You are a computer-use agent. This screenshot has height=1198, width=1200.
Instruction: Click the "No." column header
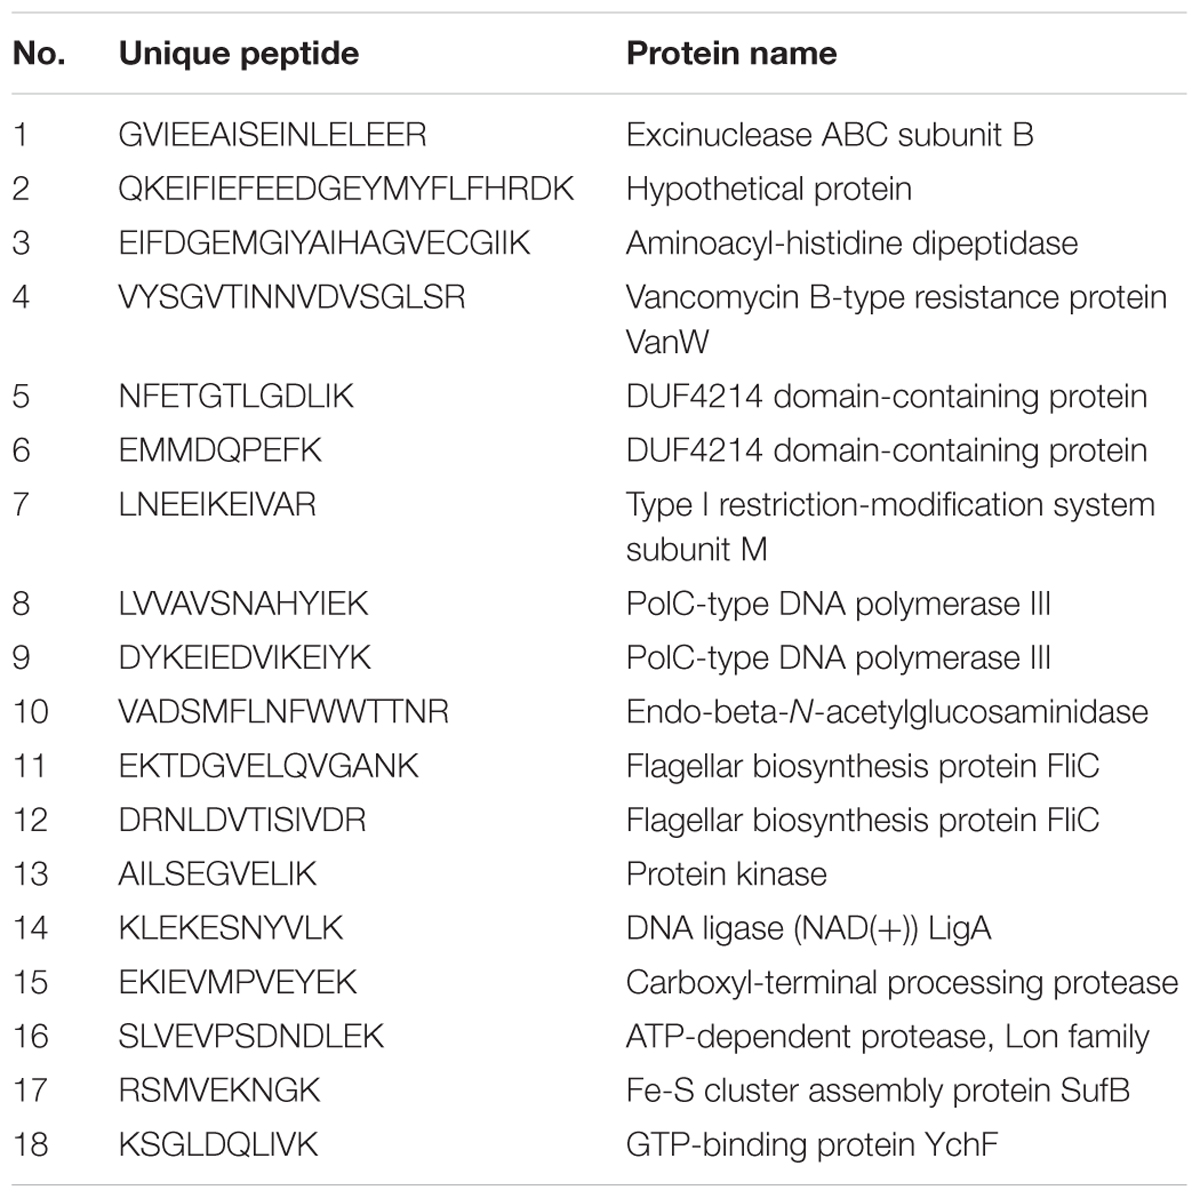[39, 53]
